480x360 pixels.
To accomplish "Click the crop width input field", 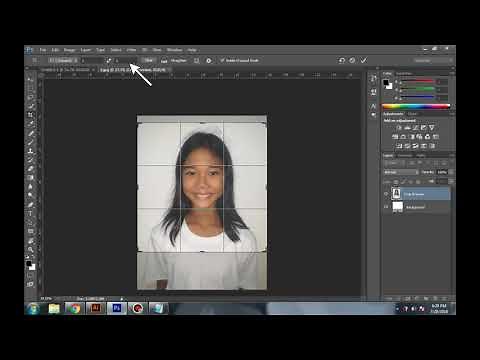I will (x=92, y=60).
